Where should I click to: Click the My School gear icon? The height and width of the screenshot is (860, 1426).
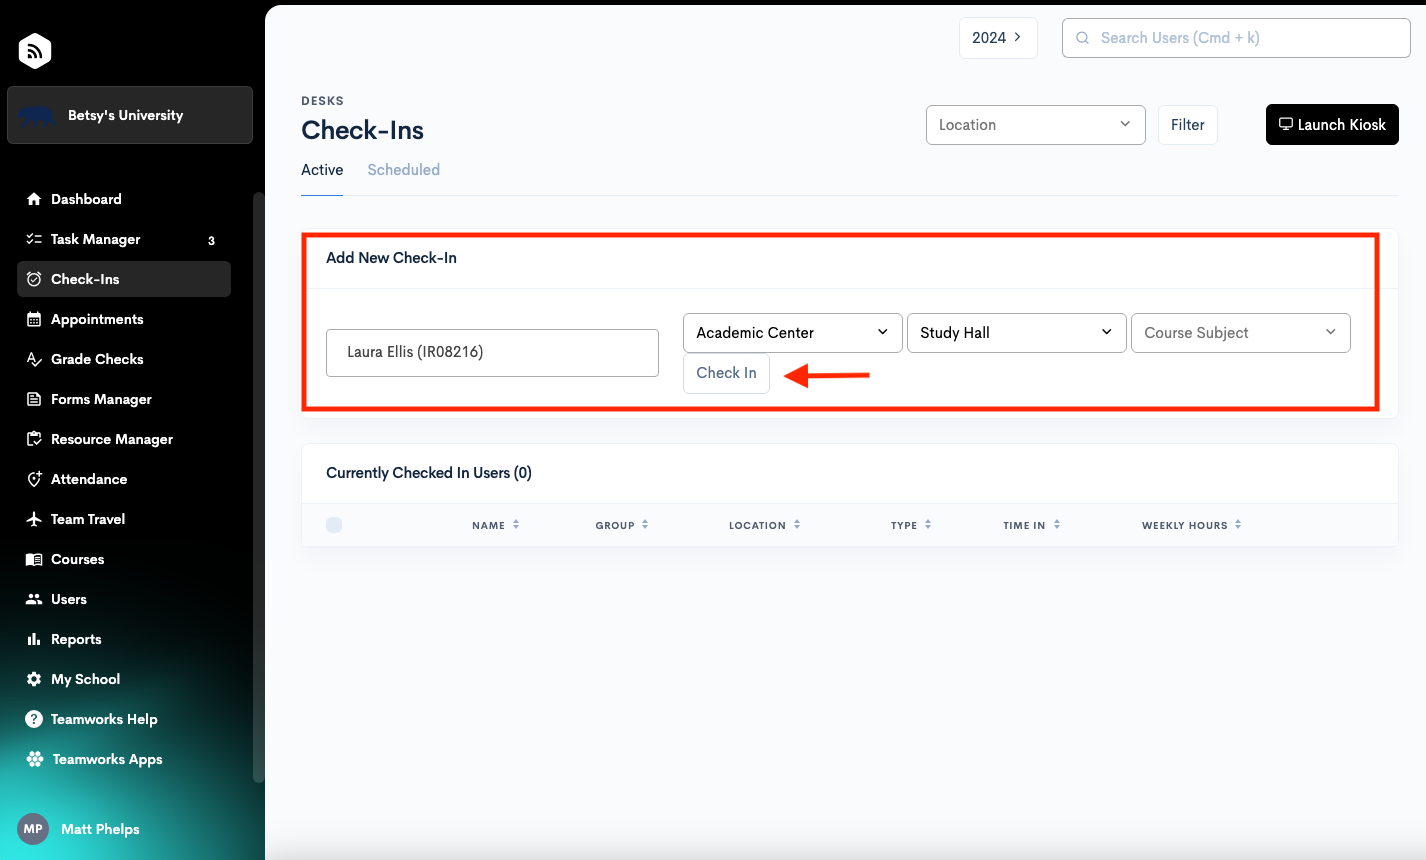[34, 679]
